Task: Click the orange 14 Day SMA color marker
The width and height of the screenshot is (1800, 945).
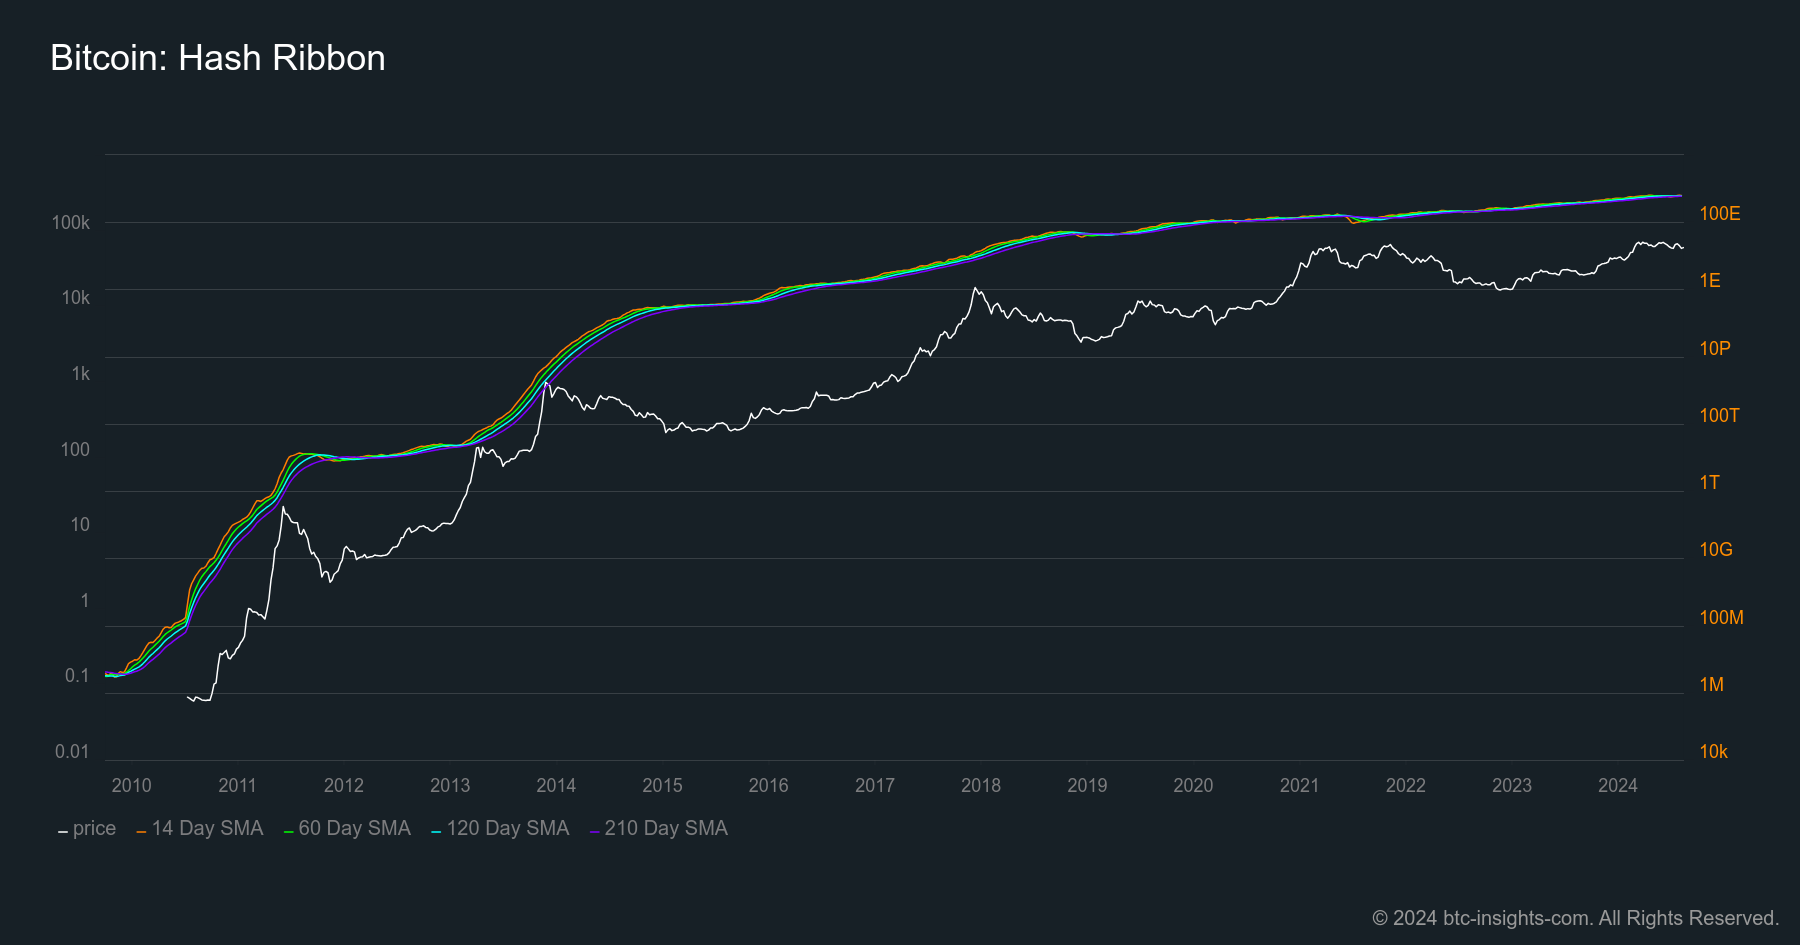Action: tap(141, 832)
